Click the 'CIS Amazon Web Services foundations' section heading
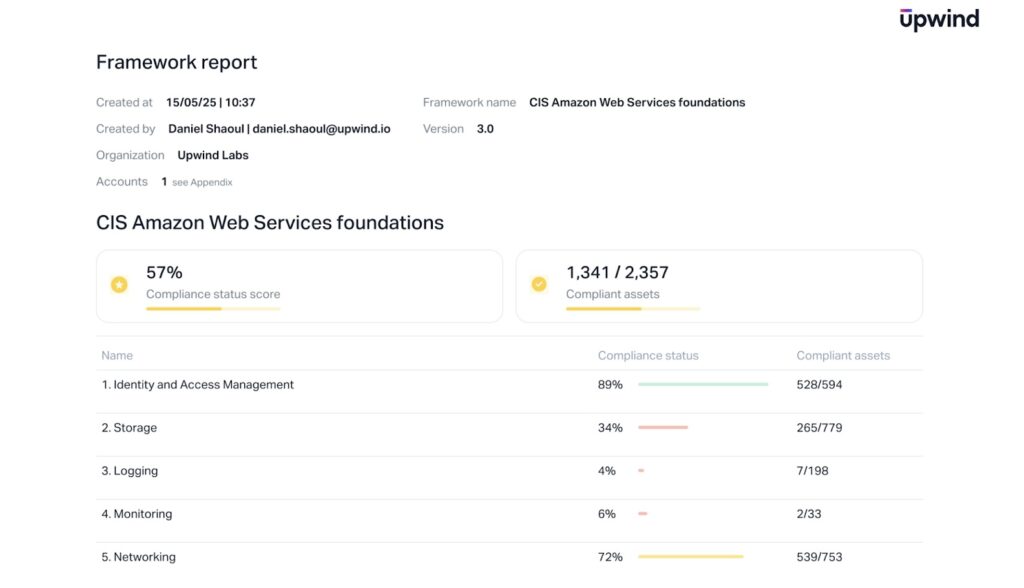Screen dimensions: 1024x588 [270, 223]
